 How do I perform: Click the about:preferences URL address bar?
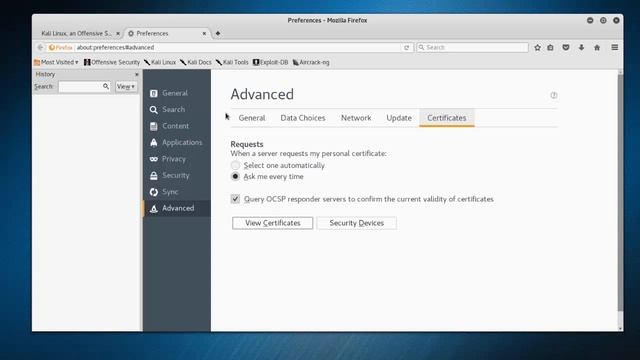(x=238, y=47)
